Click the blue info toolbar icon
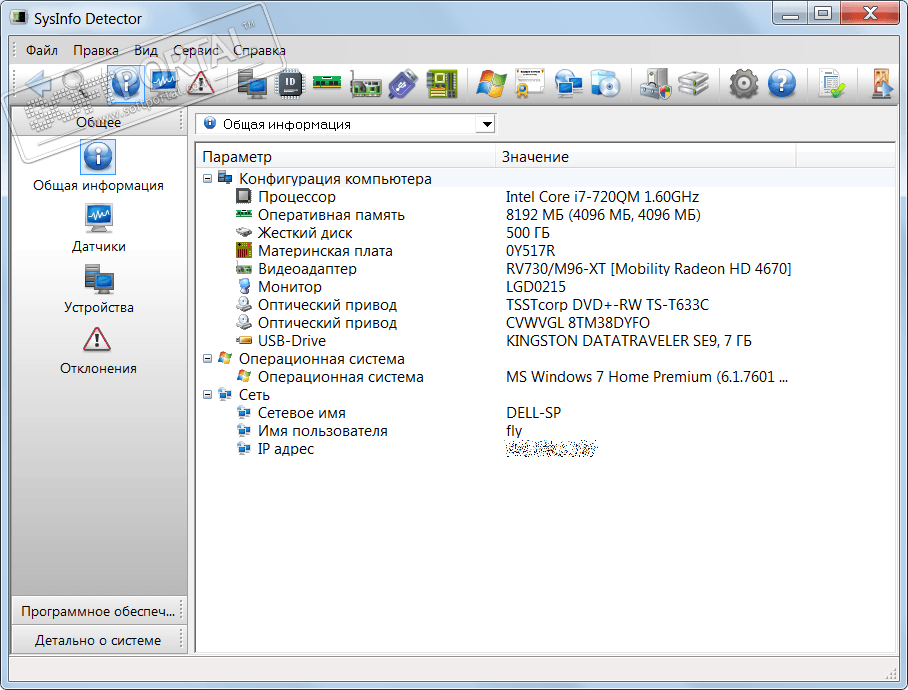This screenshot has height=690, width=908. (126, 84)
